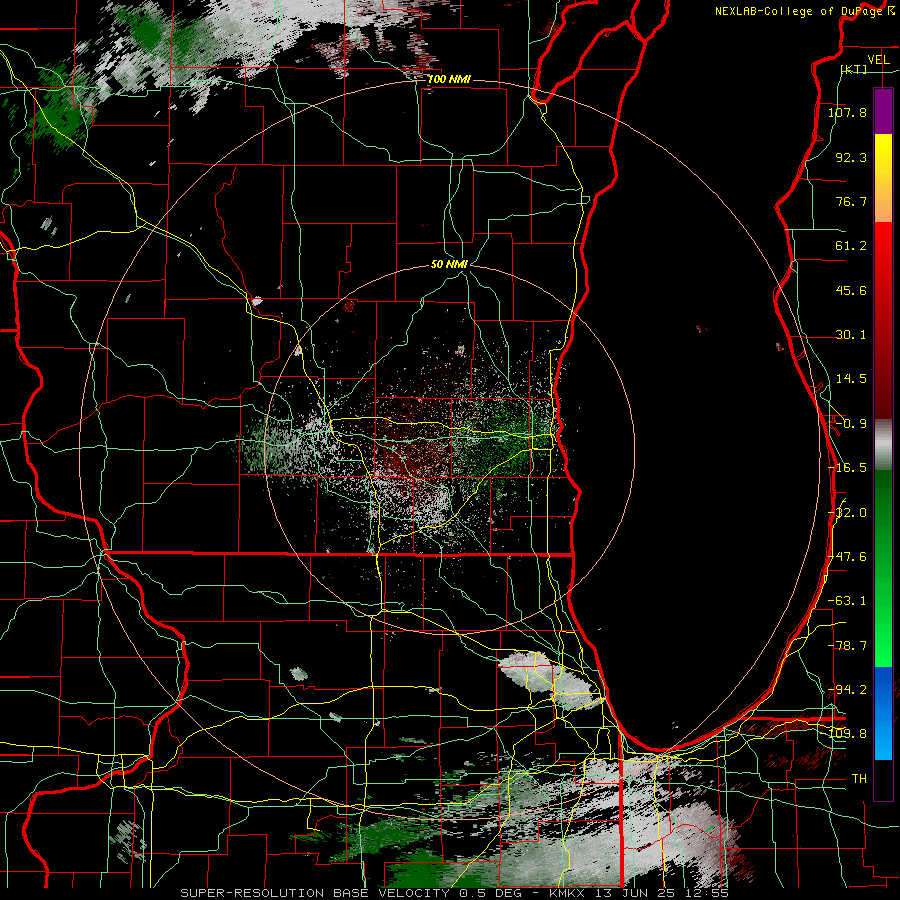Screen dimensions: 900x900
Task: Pick the black TH segment of color bar
Action: tap(883, 780)
